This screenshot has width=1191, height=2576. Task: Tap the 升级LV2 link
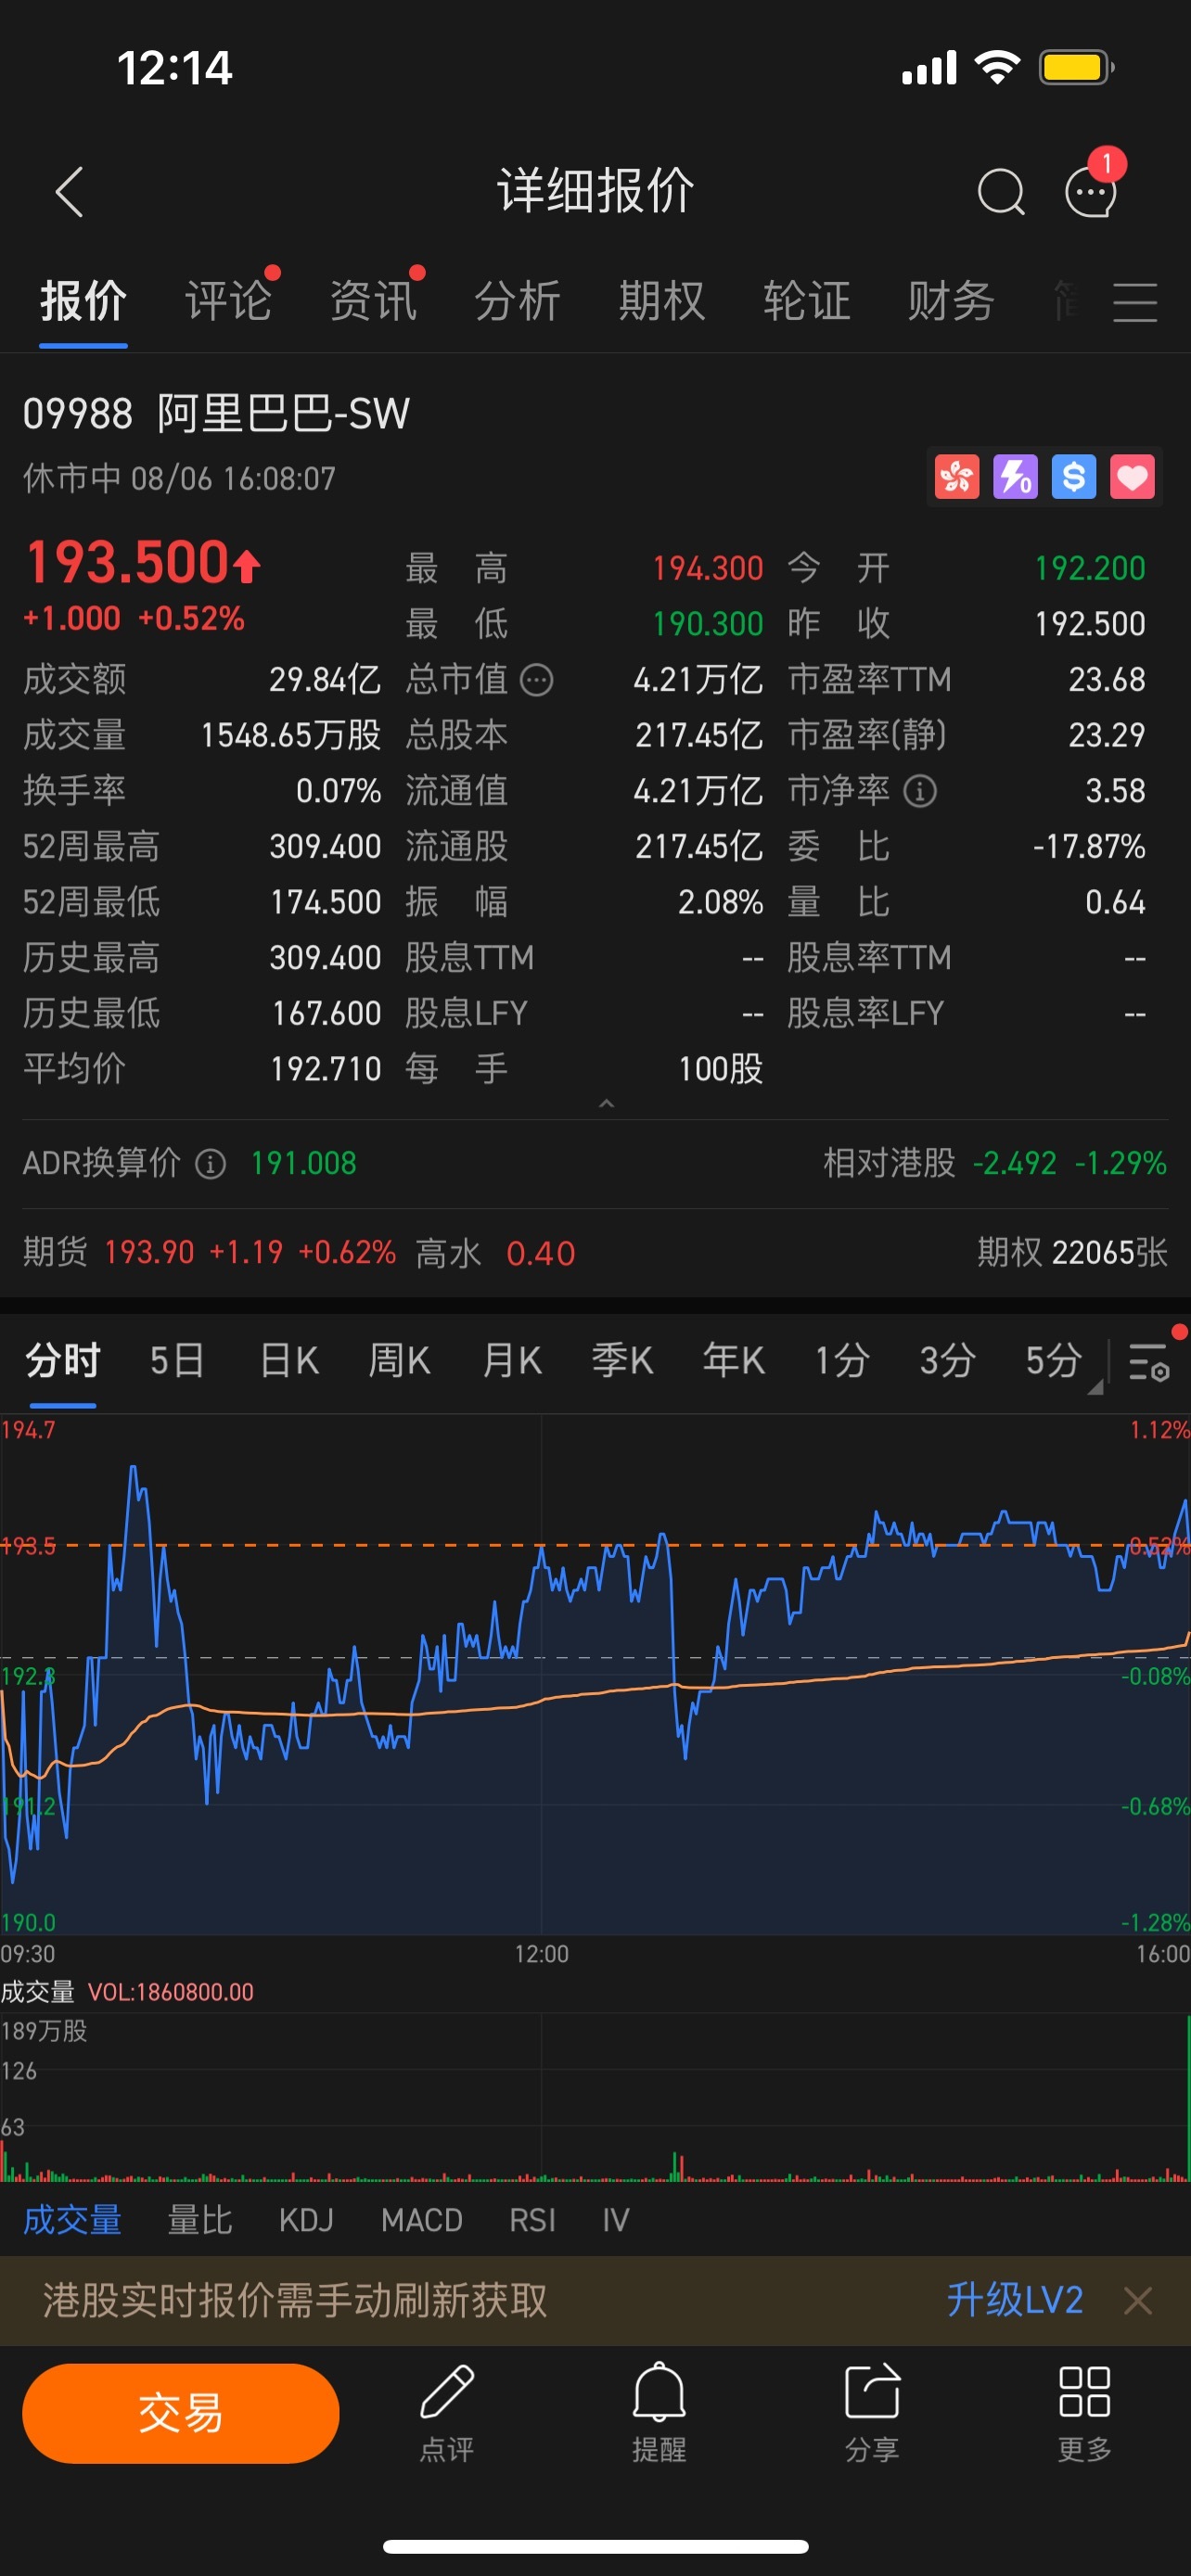click(1014, 2300)
